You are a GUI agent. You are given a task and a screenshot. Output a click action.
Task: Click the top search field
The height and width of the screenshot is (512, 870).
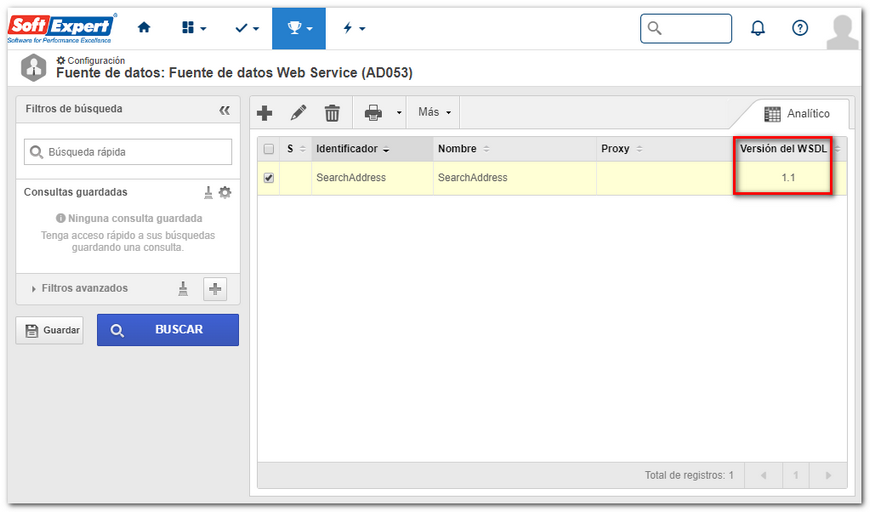686,28
